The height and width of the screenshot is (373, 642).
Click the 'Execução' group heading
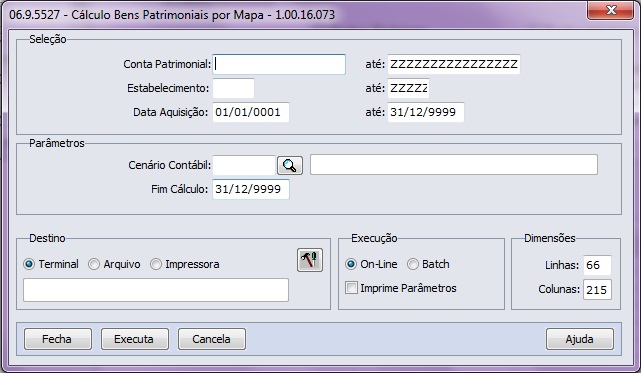coord(374,238)
